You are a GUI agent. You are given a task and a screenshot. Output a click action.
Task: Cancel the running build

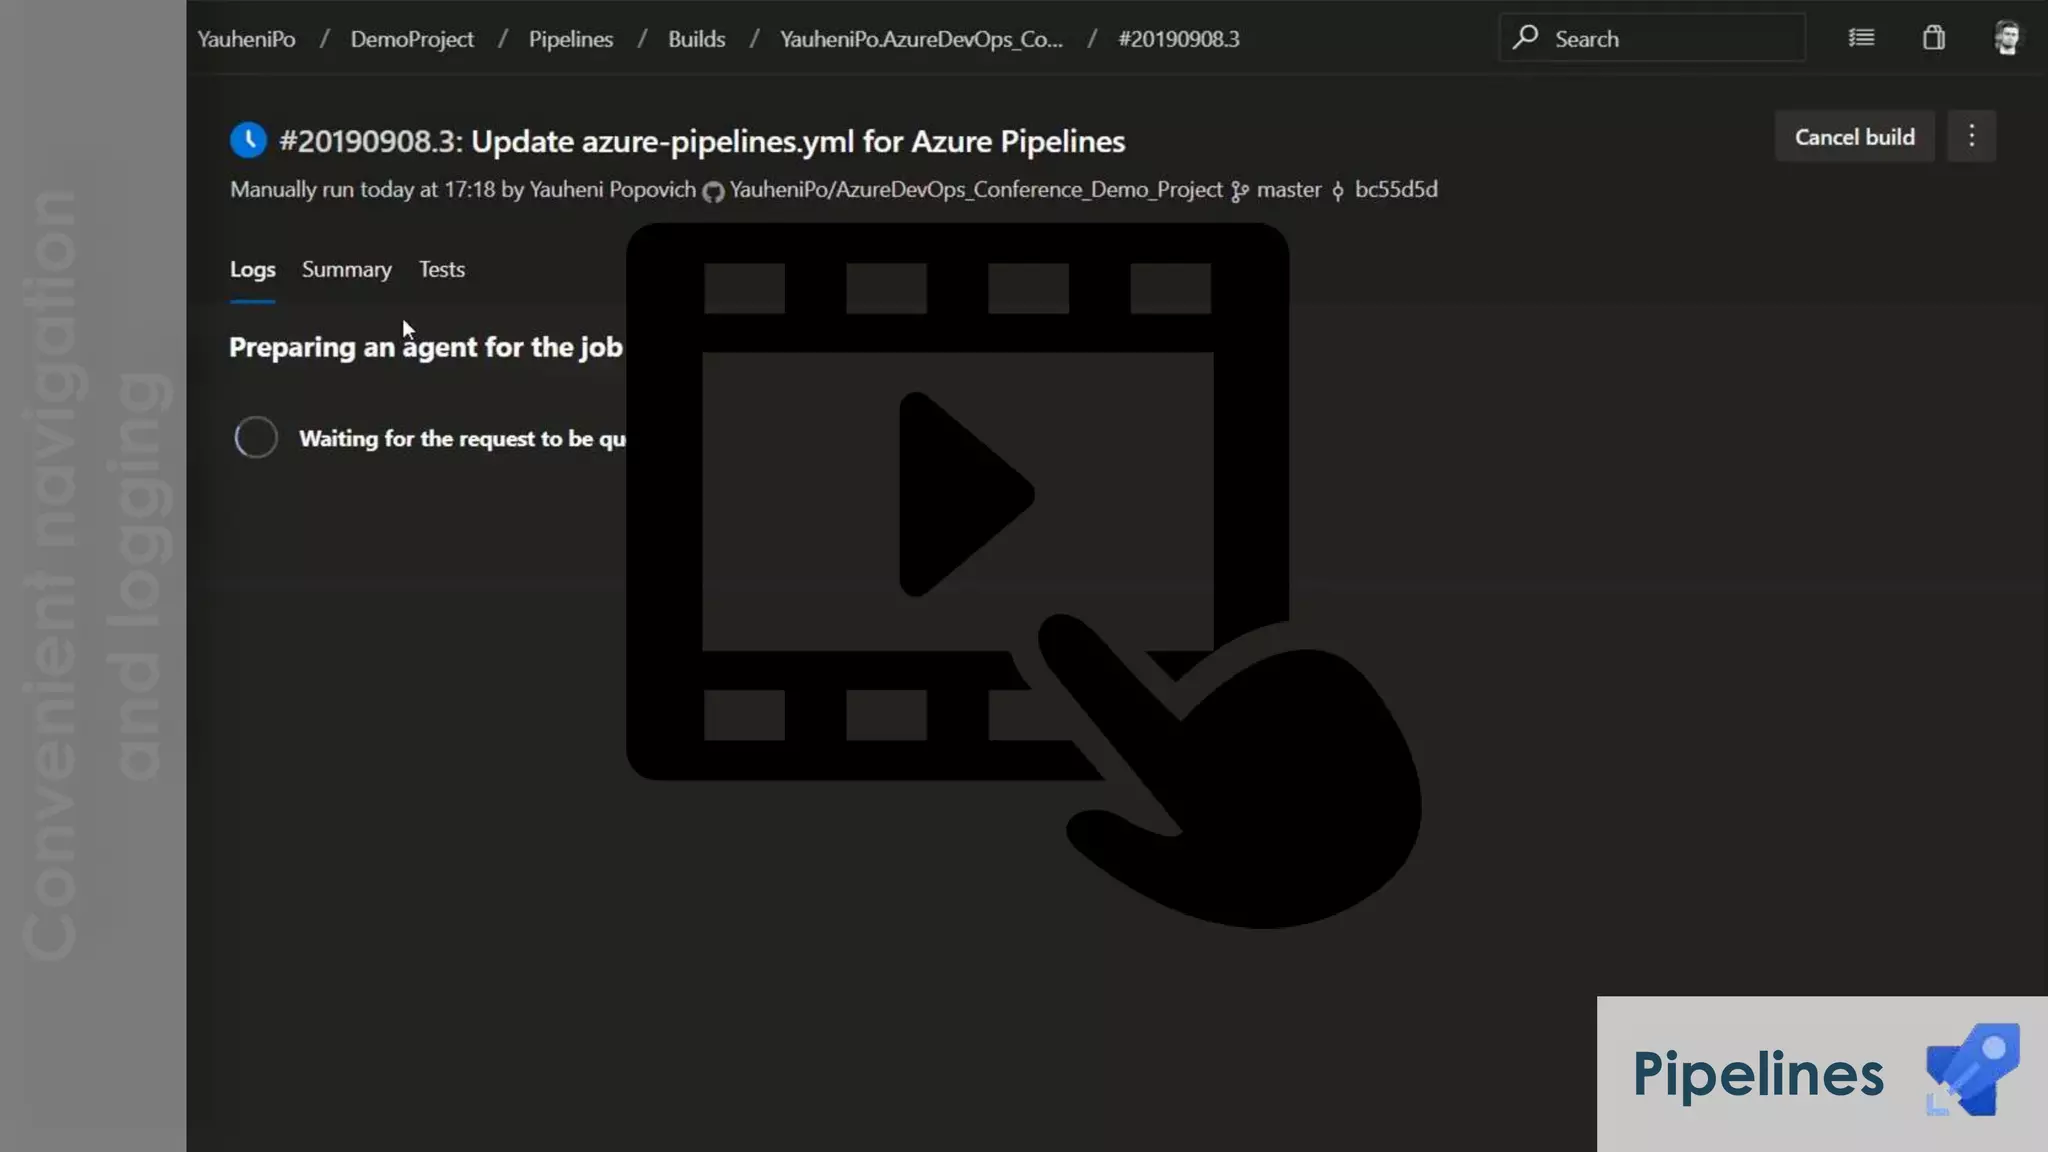point(1854,136)
